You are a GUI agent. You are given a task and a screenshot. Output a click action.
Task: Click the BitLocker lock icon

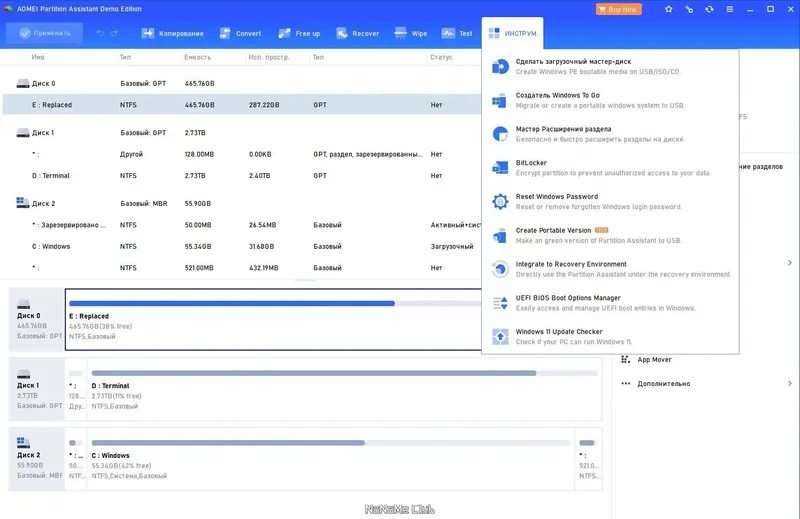point(500,168)
